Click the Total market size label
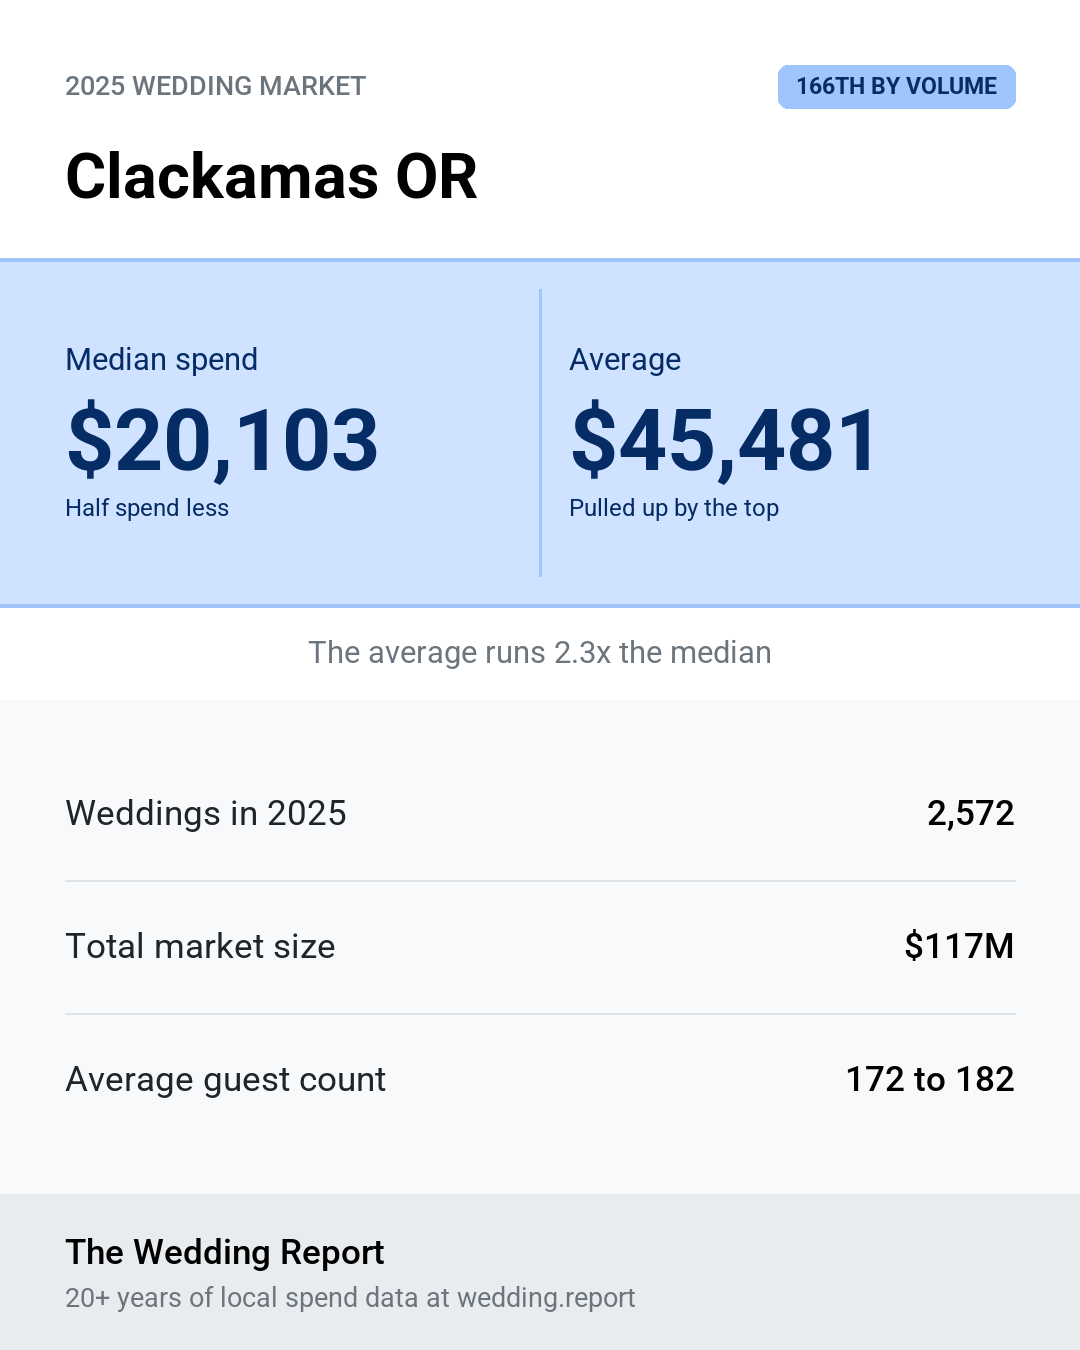Screen dimensions: 1080x1350 point(200,946)
